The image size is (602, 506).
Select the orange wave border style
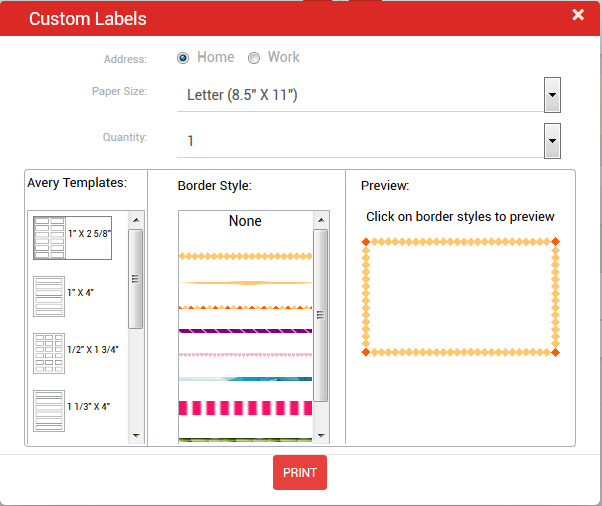[x=245, y=283]
